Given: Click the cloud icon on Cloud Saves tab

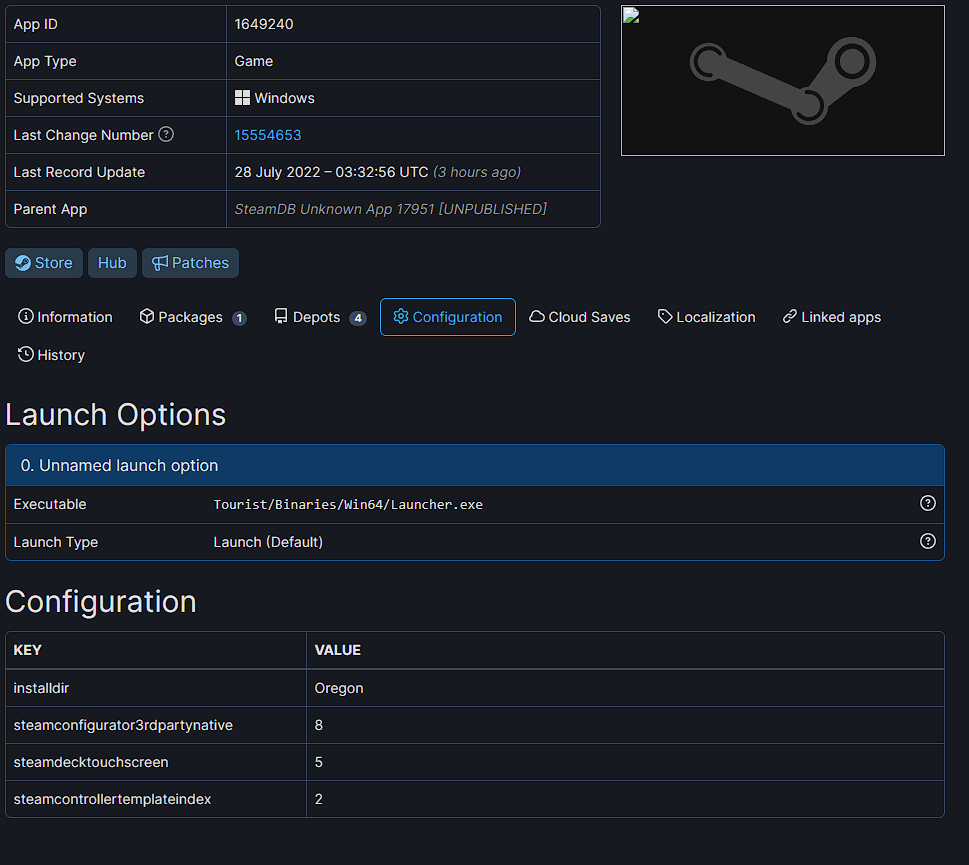Looking at the screenshot, I should [x=537, y=316].
